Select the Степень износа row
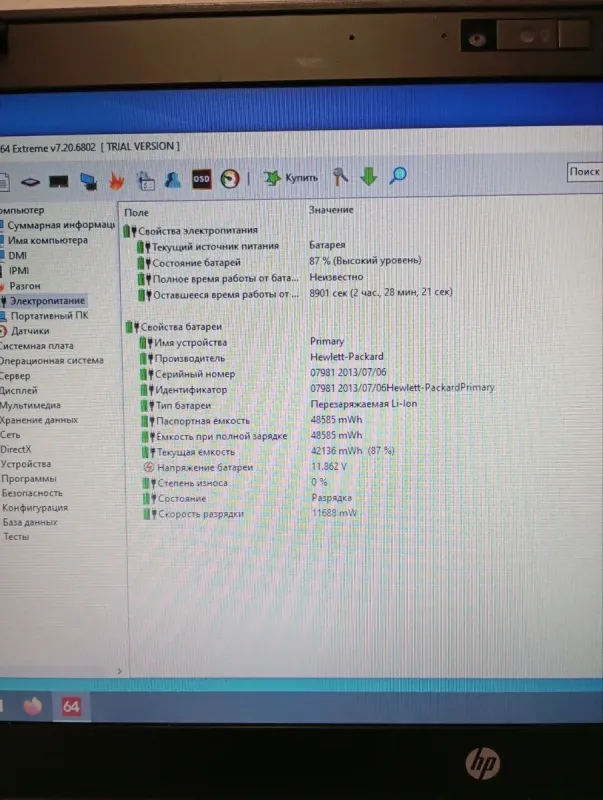The height and width of the screenshot is (800, 603). coord(190,483)
